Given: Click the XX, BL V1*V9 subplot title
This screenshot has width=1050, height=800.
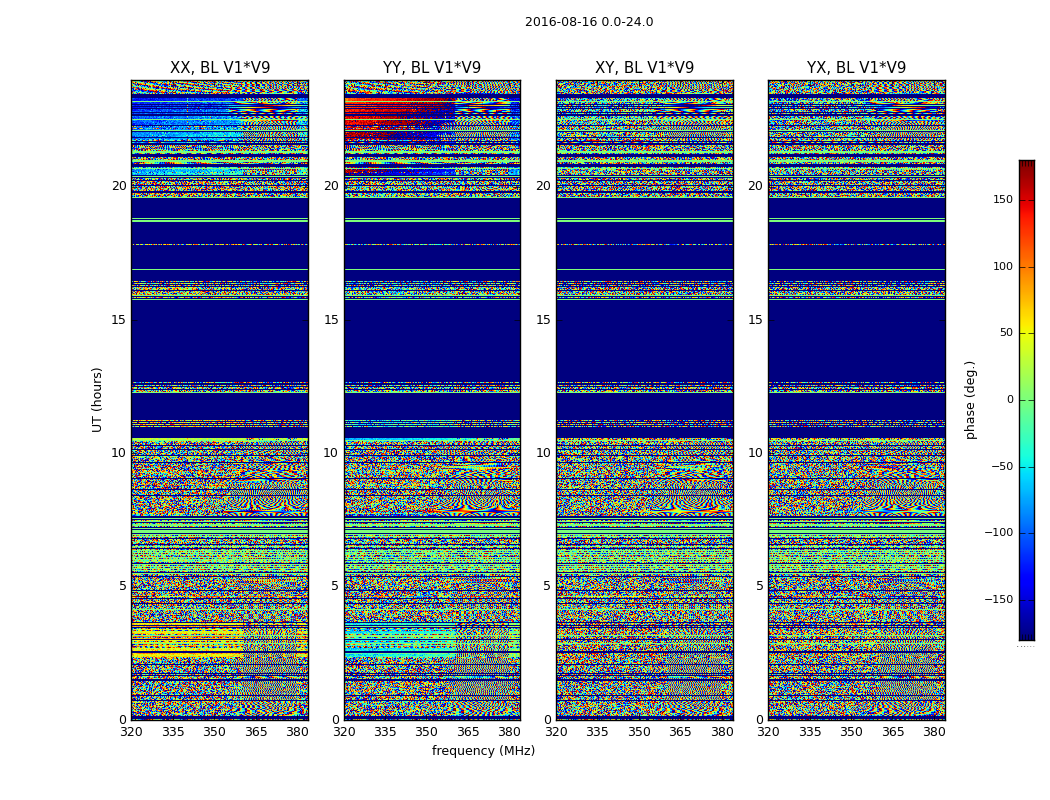Looking at the screenshot, I should [220, 68].
